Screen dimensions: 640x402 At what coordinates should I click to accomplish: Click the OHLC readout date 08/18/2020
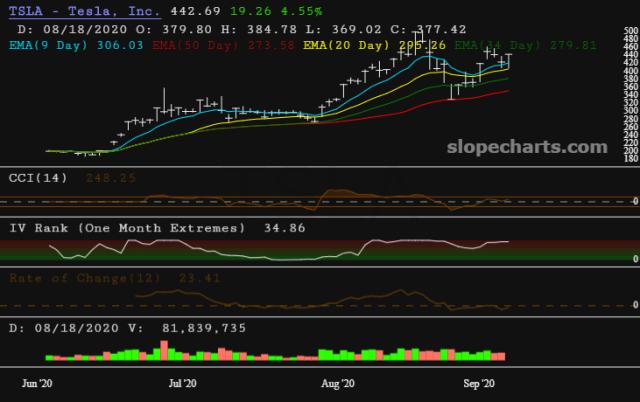click(x=85, y=29)
